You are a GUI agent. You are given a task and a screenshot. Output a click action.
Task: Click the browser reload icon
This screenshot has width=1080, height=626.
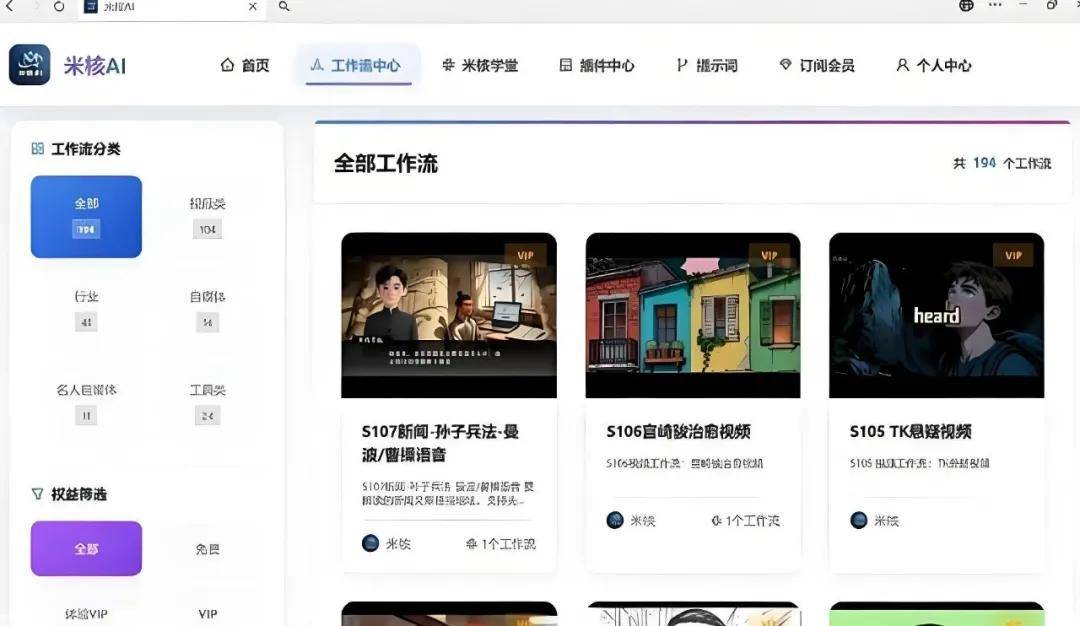pyautogui.click(x=59, y=6)
